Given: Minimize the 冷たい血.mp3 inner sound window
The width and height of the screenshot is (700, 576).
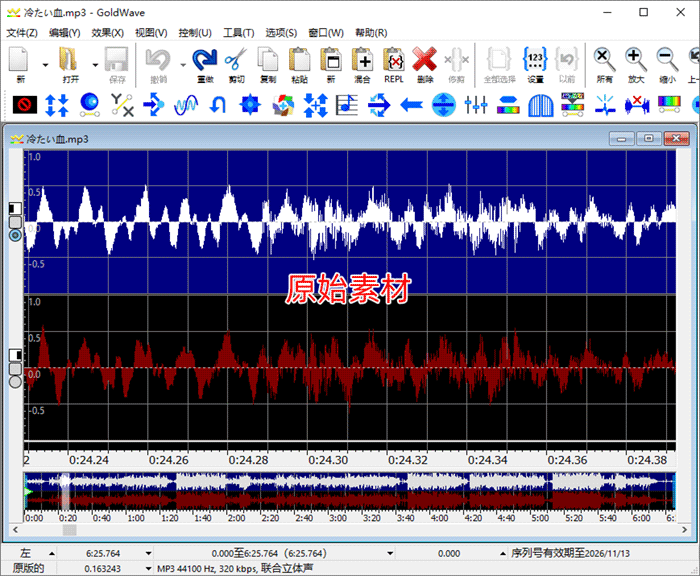Looking at the screenshot, I should click(x=621, y=139).
